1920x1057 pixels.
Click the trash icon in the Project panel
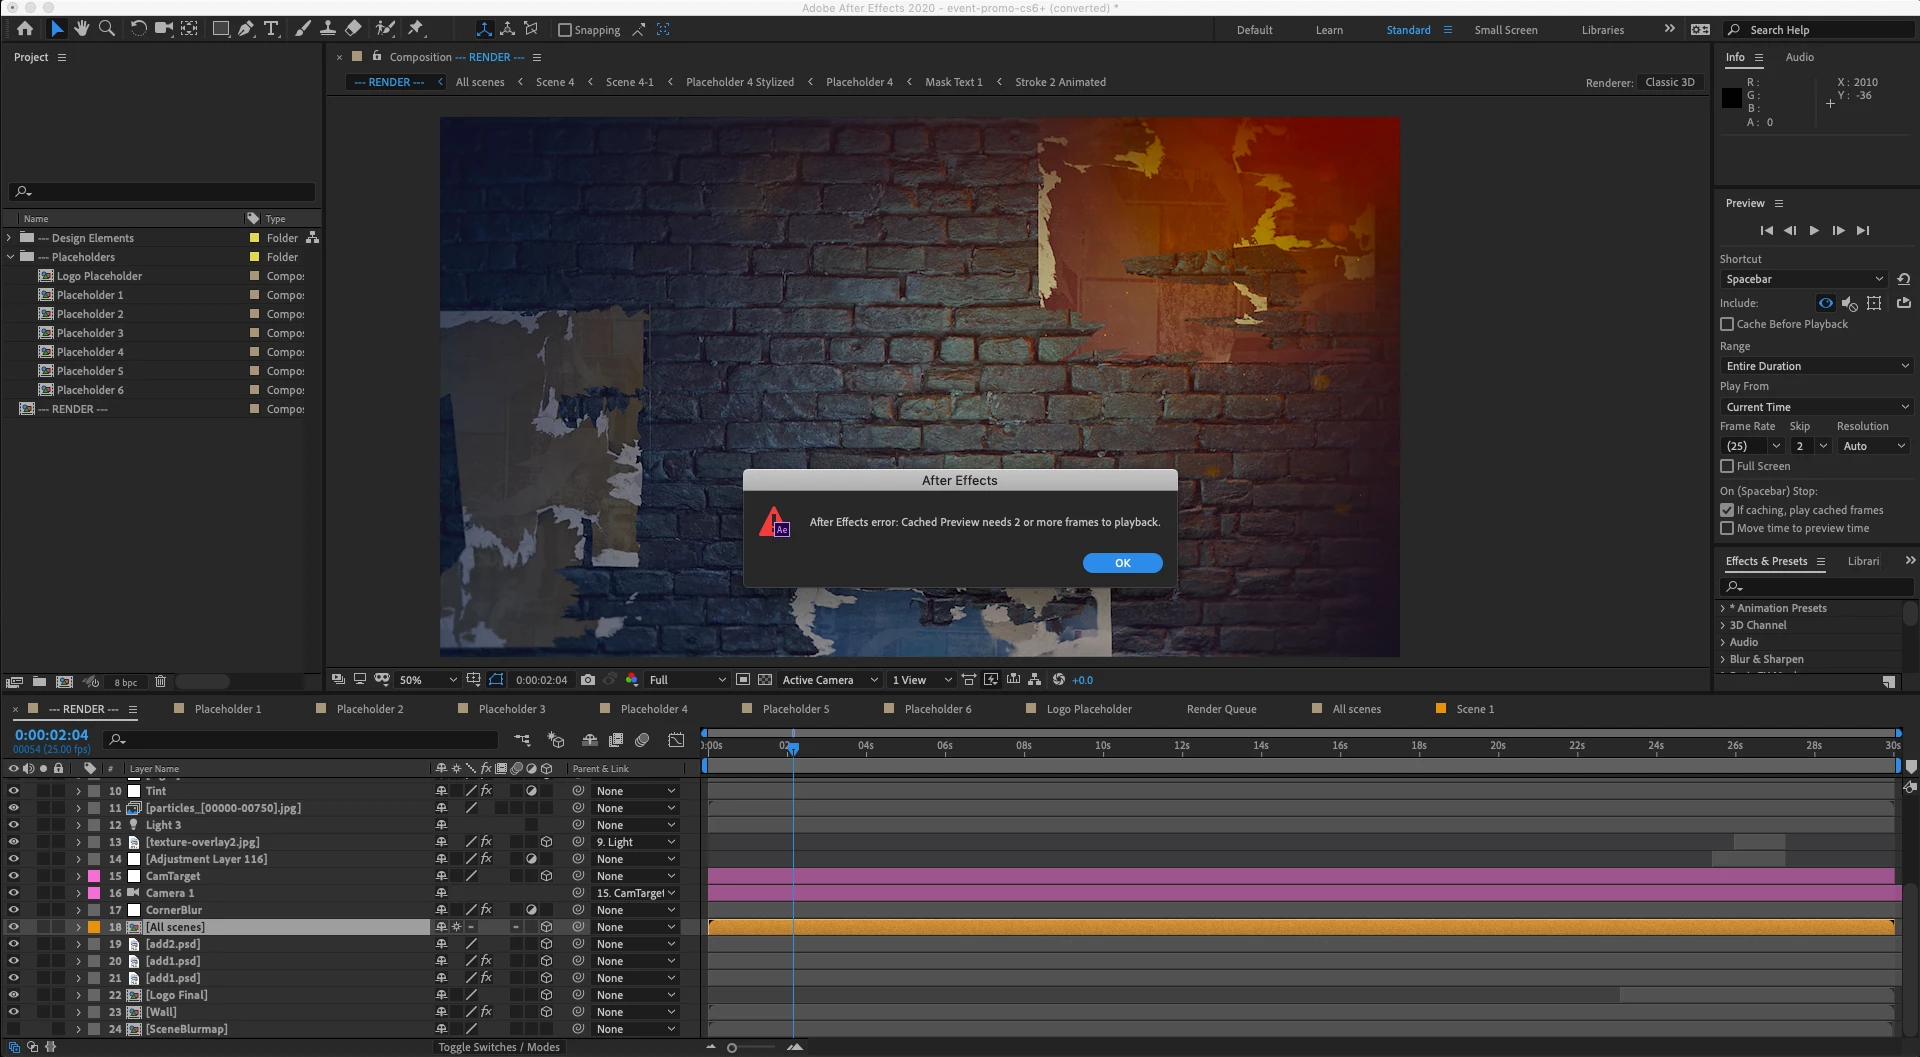pyautogui.click(x=160, y=682)
